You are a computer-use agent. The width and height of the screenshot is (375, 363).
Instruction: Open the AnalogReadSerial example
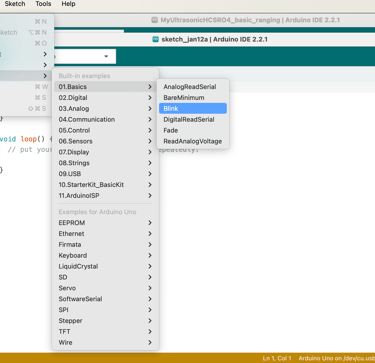tap(193, 87)
